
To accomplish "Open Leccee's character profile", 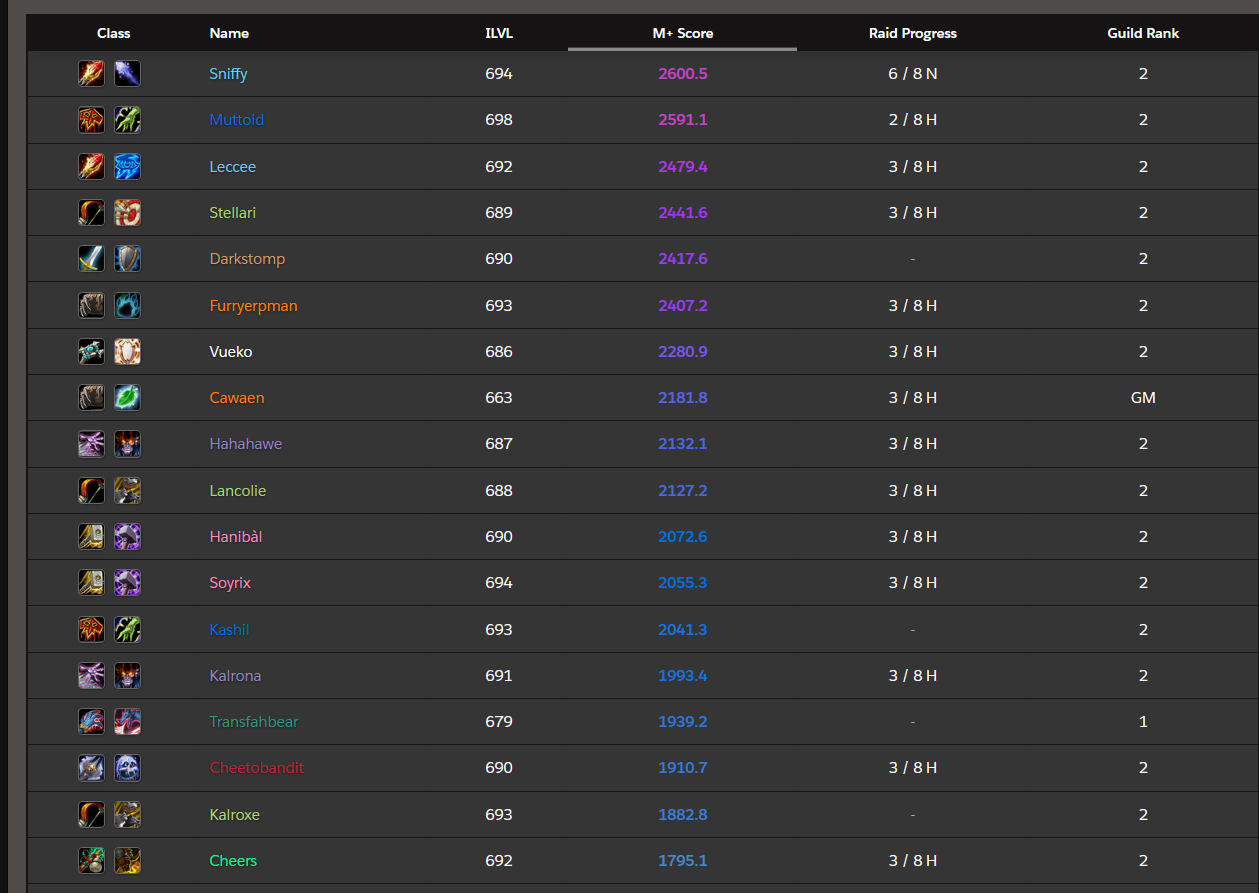I will (233, 166).
